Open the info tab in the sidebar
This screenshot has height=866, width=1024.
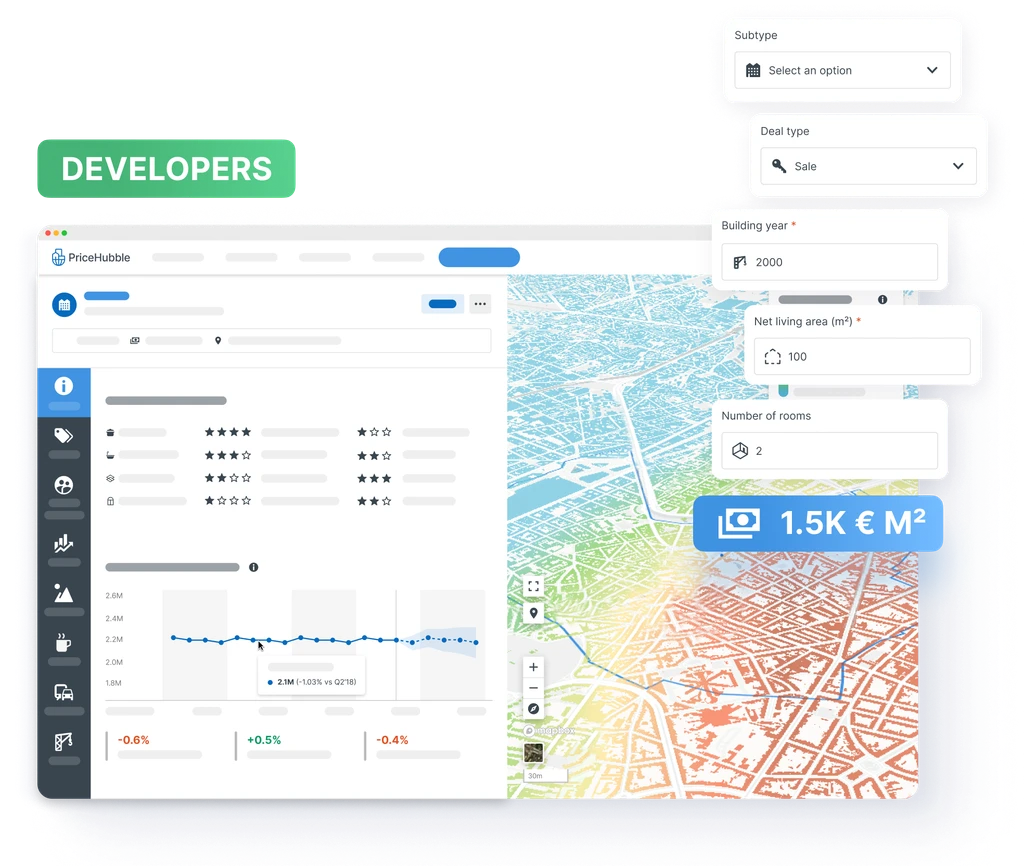pyautogui.click(x=64, y=386)
